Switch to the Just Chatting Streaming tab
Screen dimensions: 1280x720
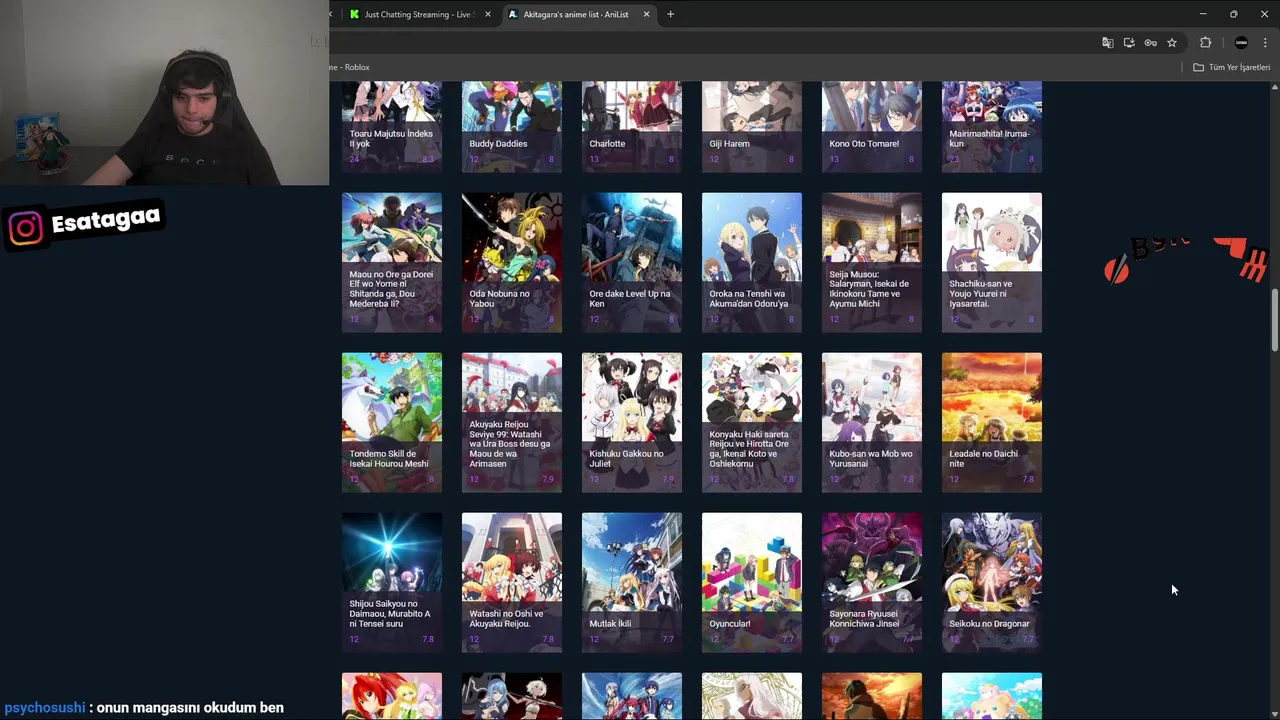(412, 14)
